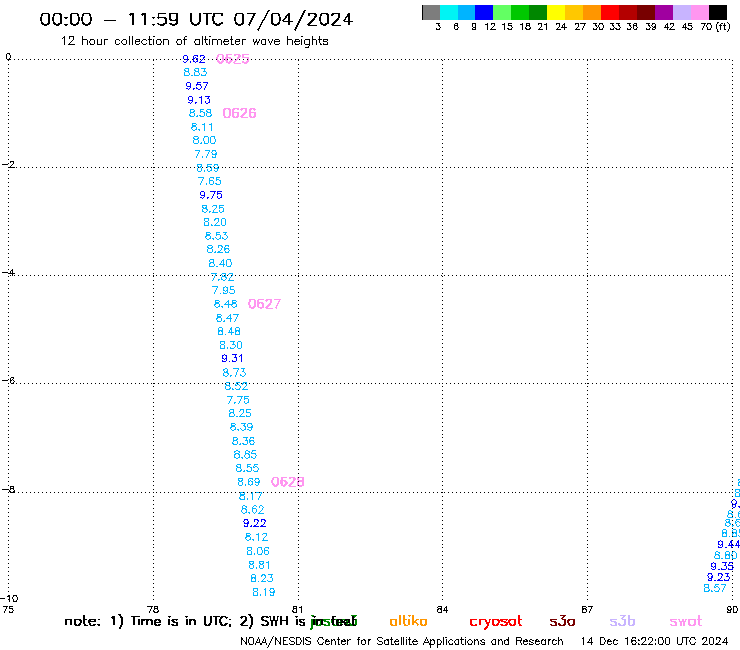Click the 8.55 wave height value
Image resolution: width=740 pixels, height=650 pixels.
pos(247,468)
